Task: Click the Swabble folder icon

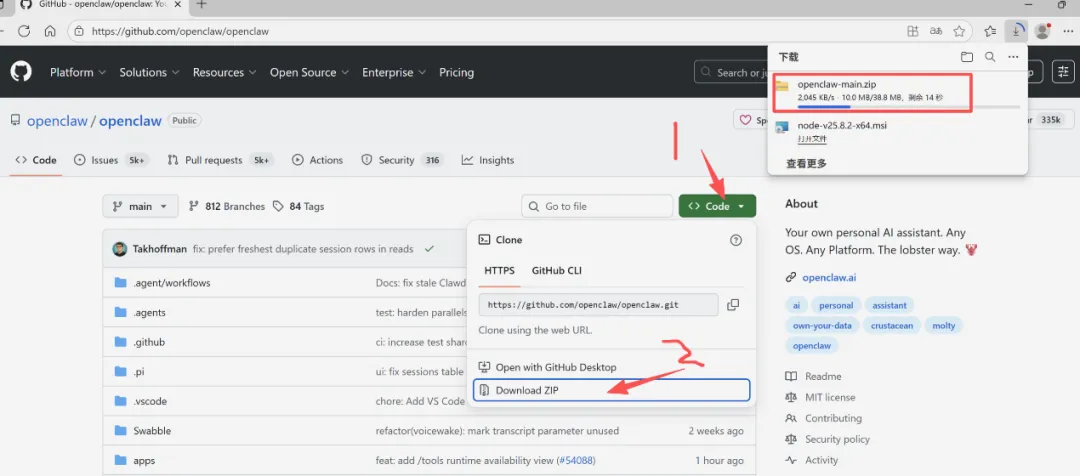Action: [121, 431]
